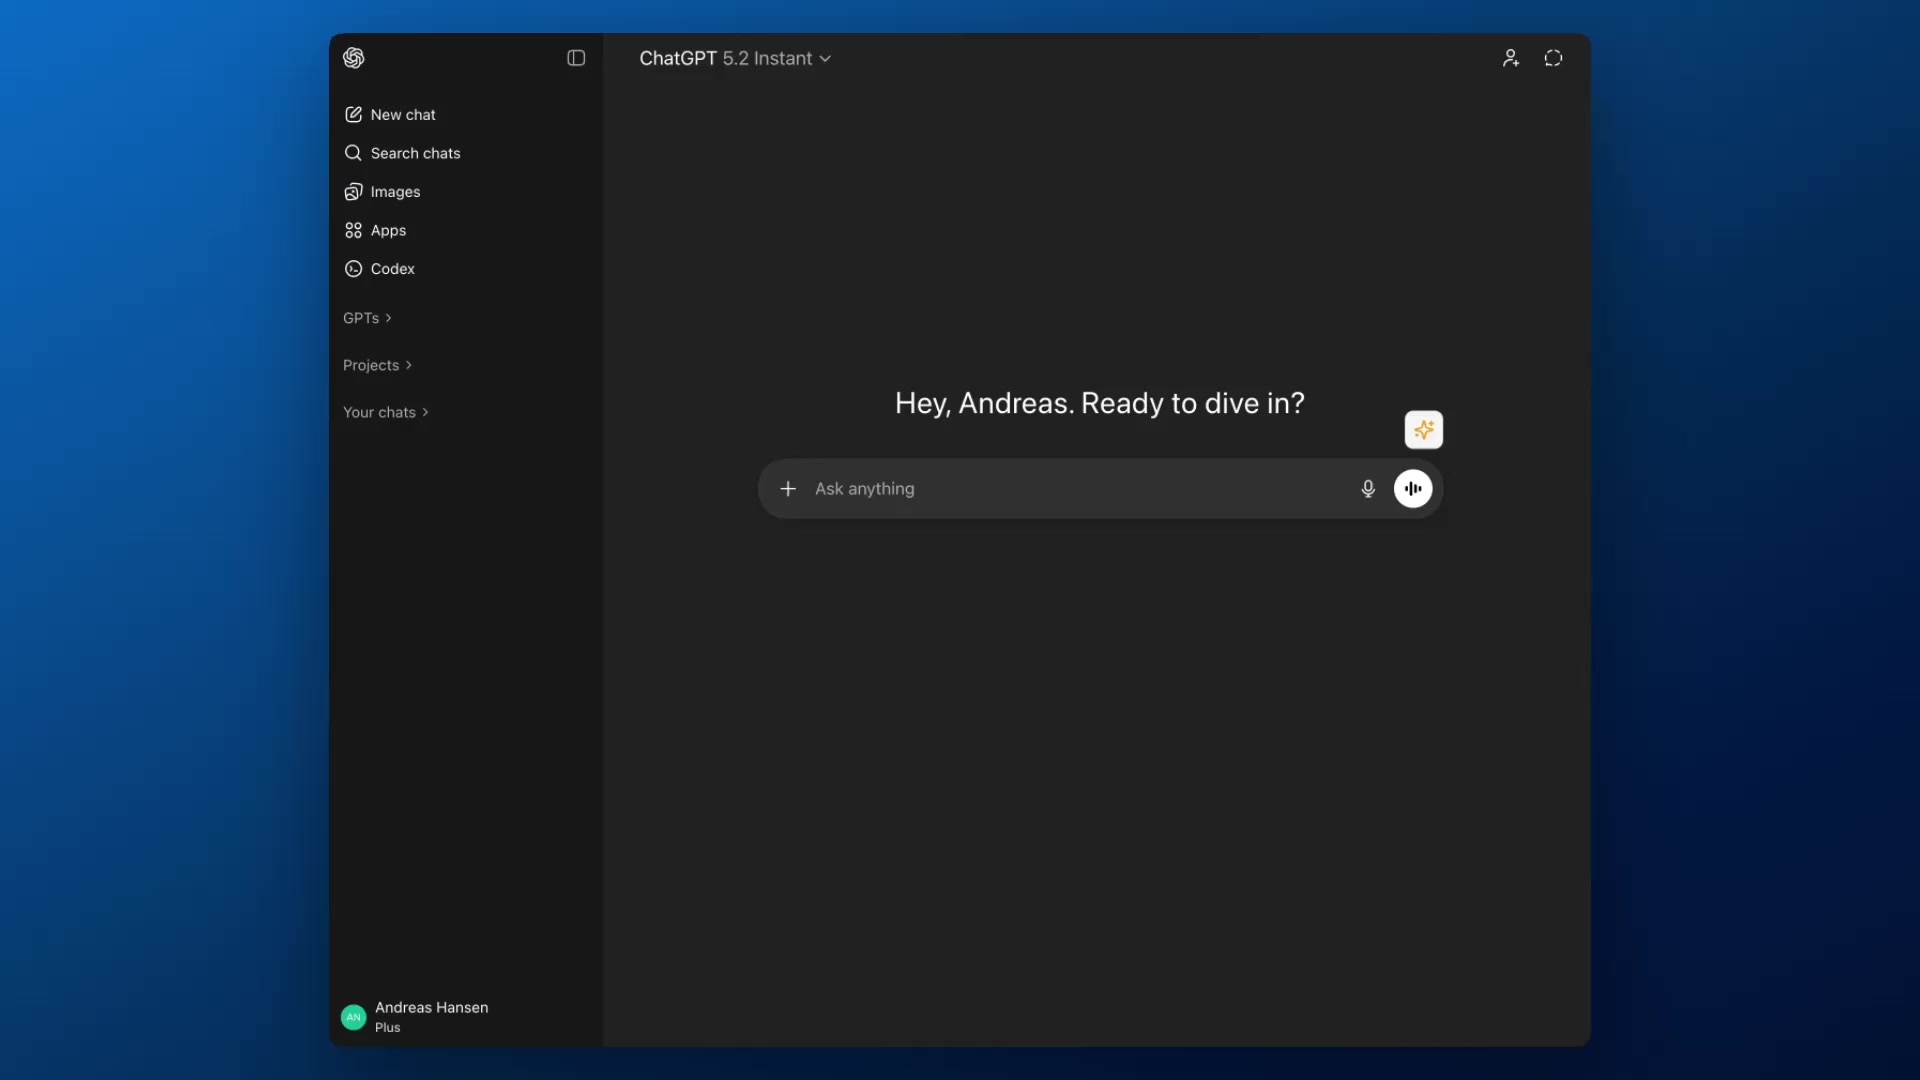
Task: Click the Images icon in the sidebar
Action: [353, 192]
